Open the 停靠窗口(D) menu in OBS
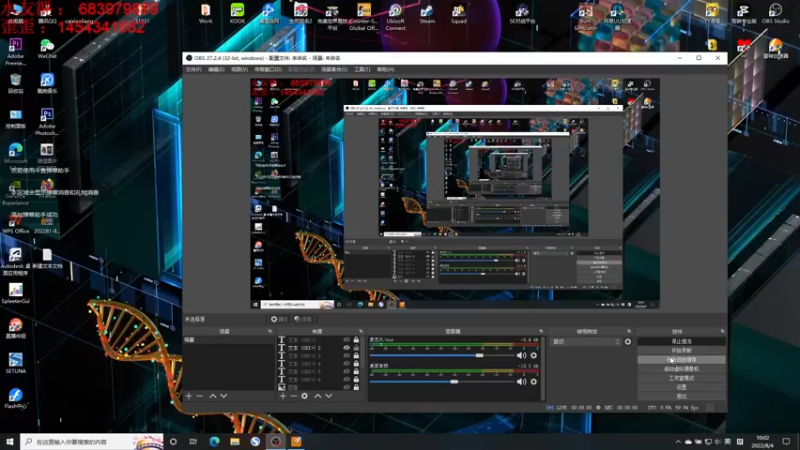This screenshot has height=450, width=800. (268, 69)
